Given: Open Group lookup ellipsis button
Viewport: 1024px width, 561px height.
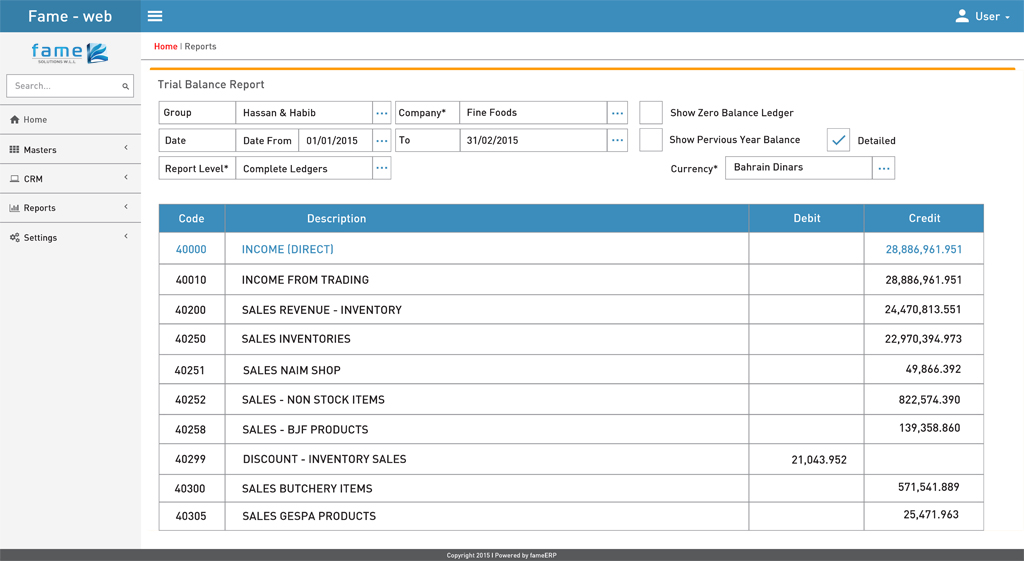Looking at the screenshot, I should click(382, 113).
